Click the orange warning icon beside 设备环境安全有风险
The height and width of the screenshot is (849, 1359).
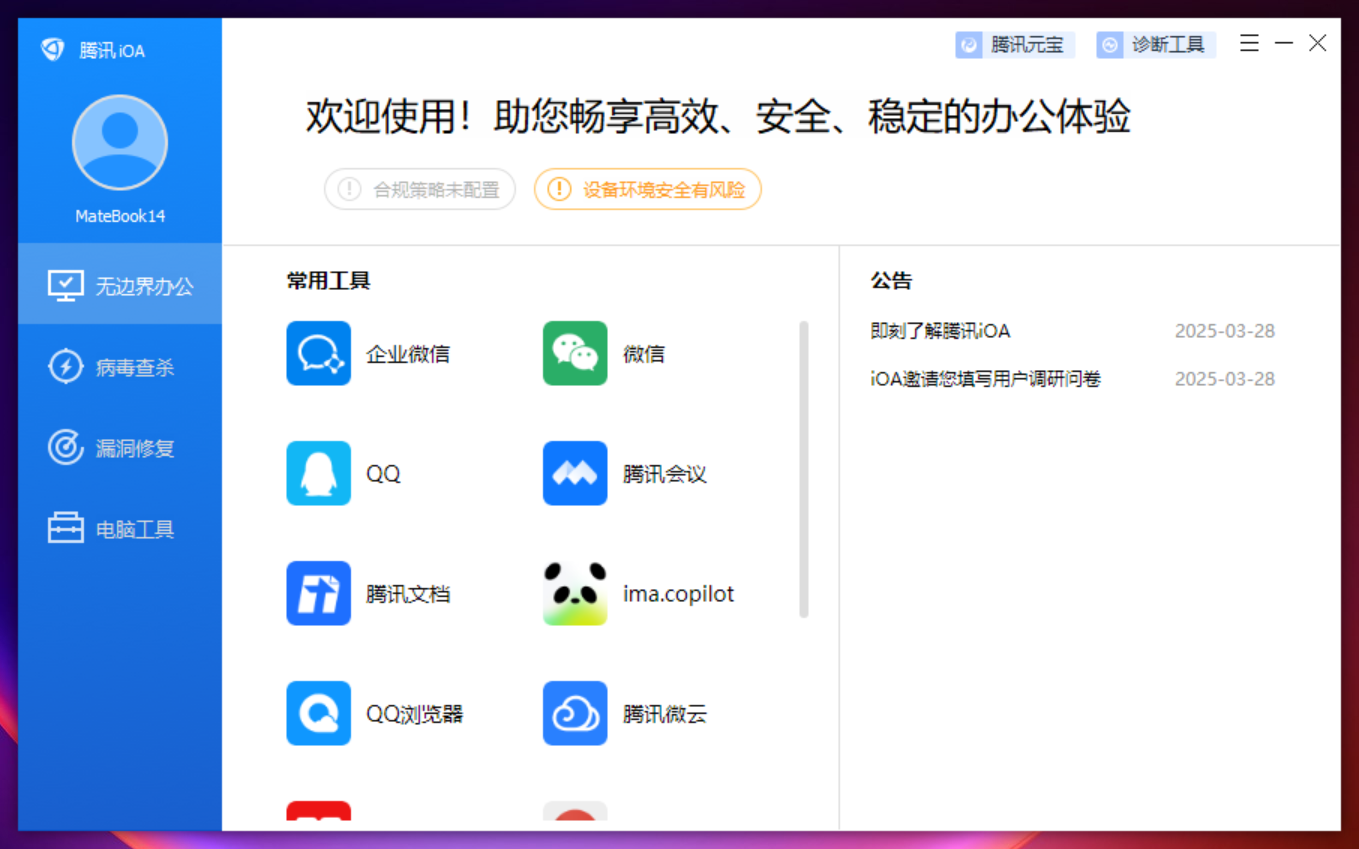pos(559,189)
